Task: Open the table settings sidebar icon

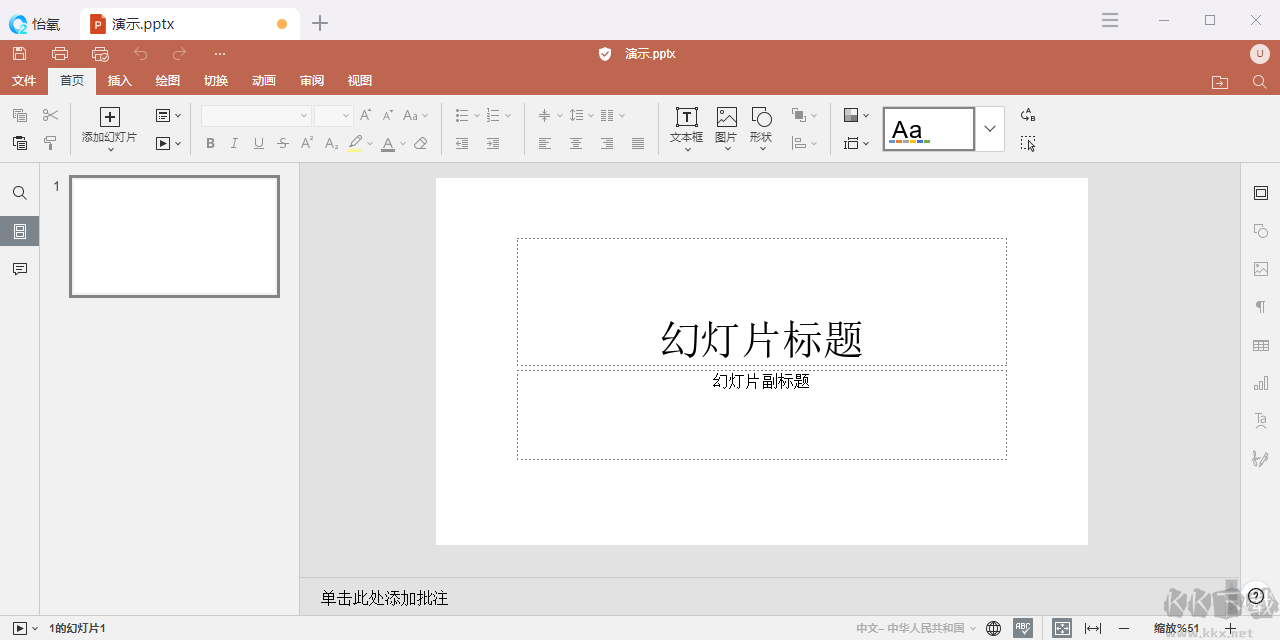Action: 1261,345
